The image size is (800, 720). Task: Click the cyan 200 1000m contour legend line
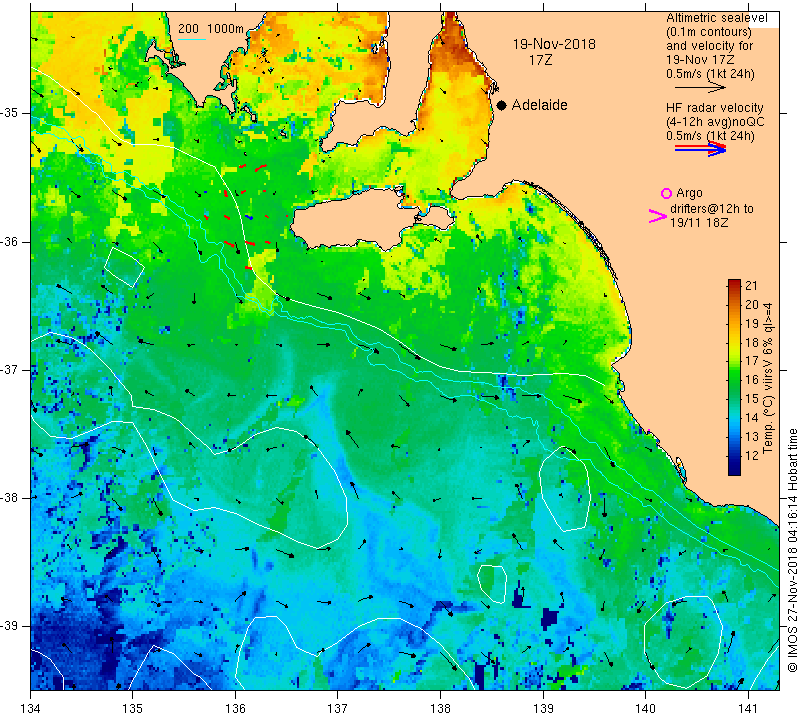192,39
